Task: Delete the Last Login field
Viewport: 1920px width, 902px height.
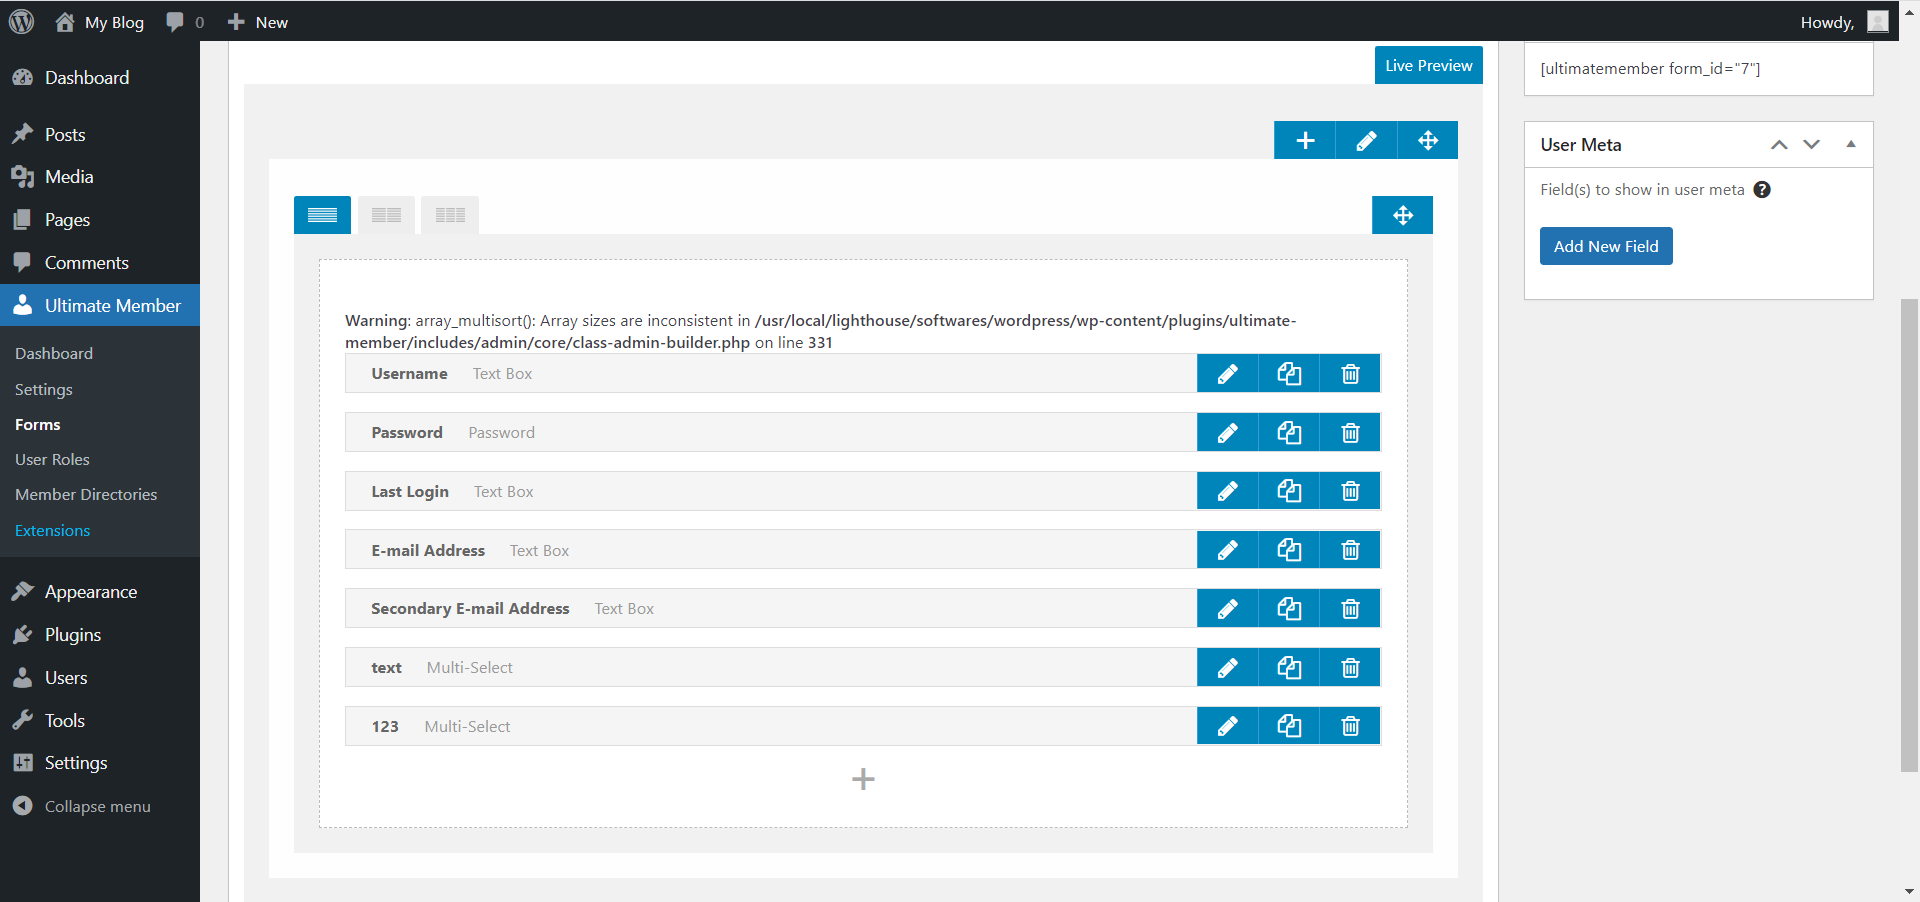Action: (1350, 491)
